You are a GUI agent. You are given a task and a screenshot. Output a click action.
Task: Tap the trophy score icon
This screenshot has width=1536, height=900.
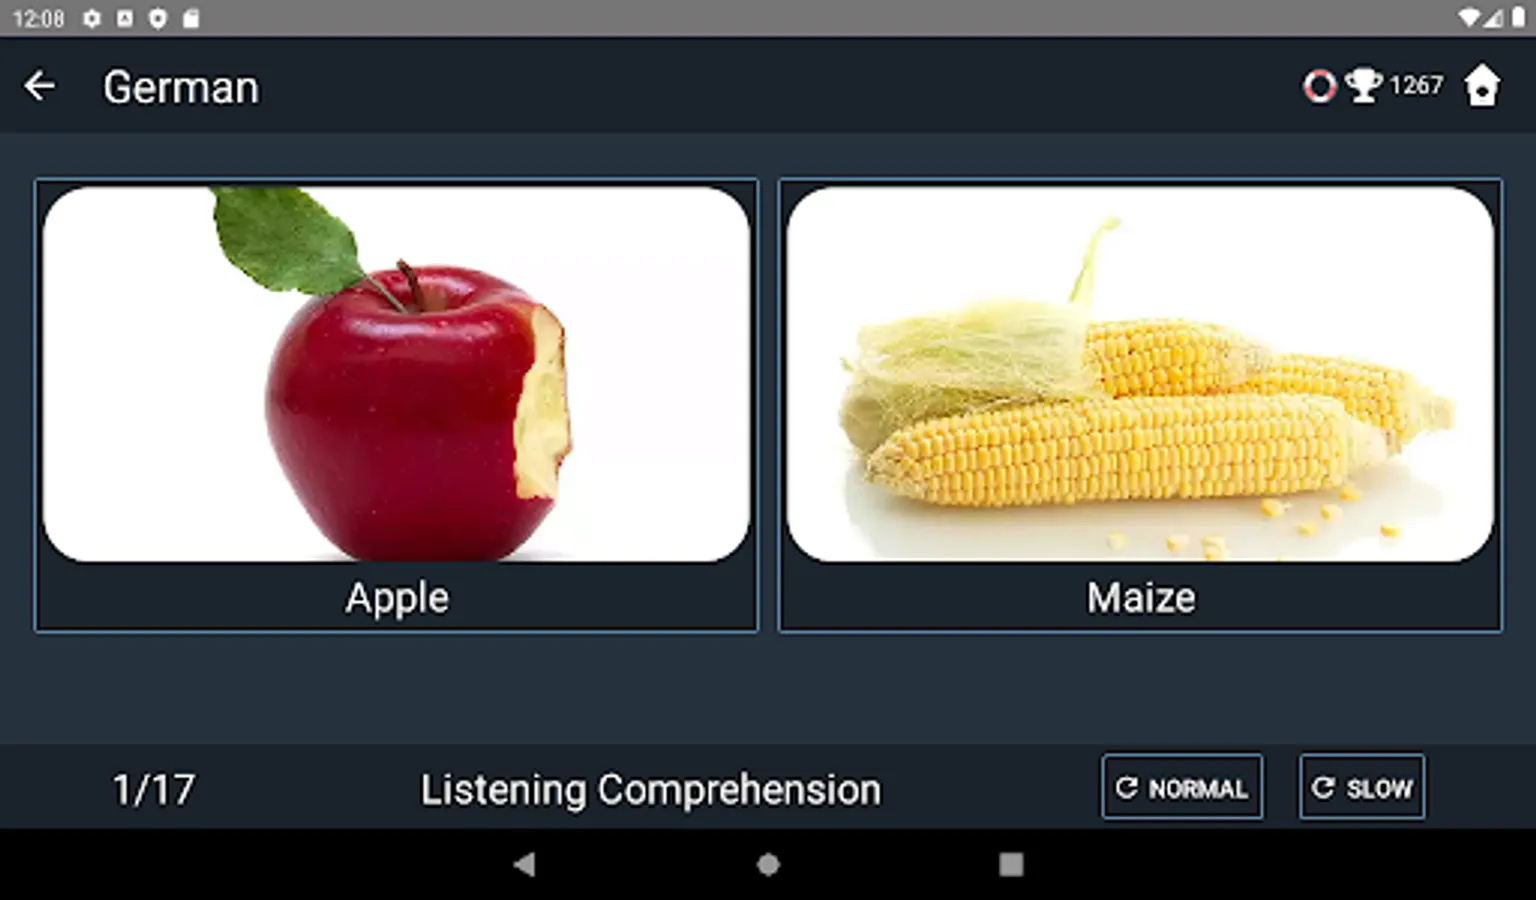1364,86
